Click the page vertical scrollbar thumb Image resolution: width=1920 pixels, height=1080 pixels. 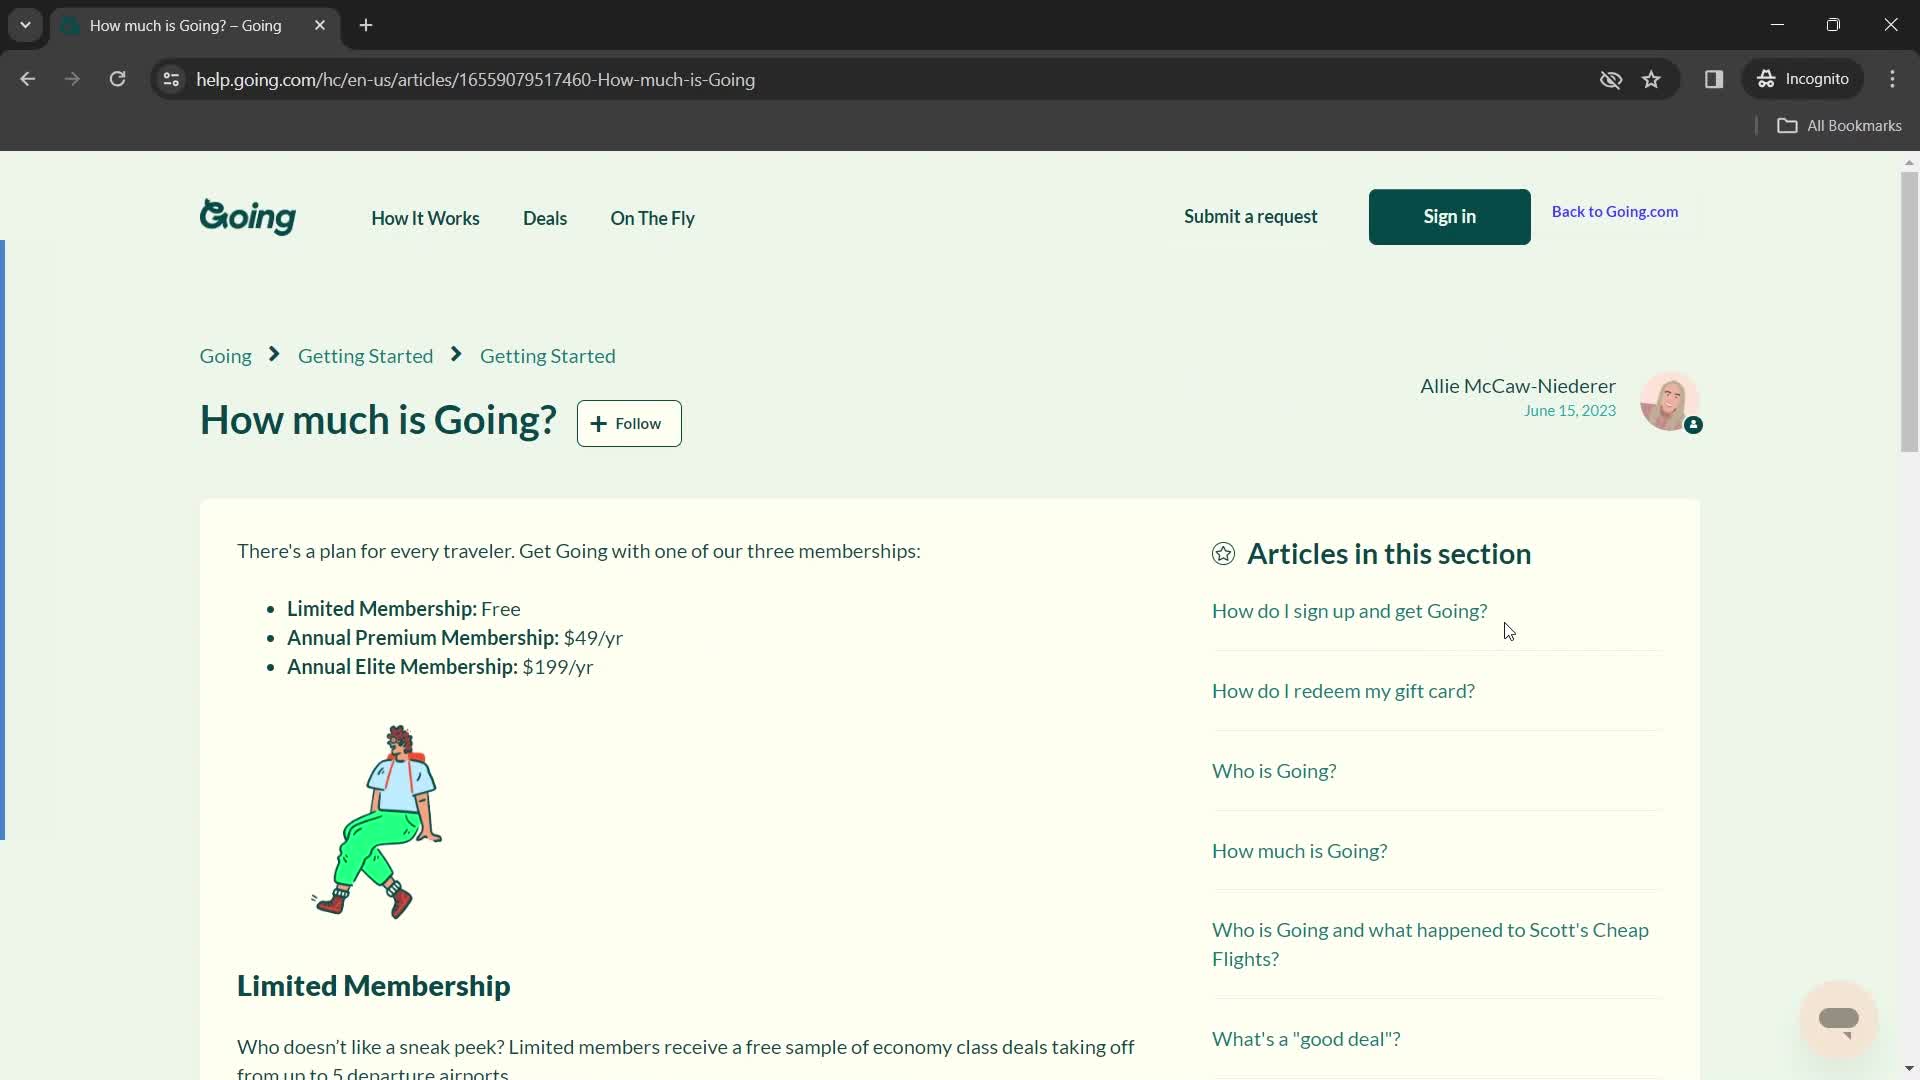click(x=1909, y=312)
